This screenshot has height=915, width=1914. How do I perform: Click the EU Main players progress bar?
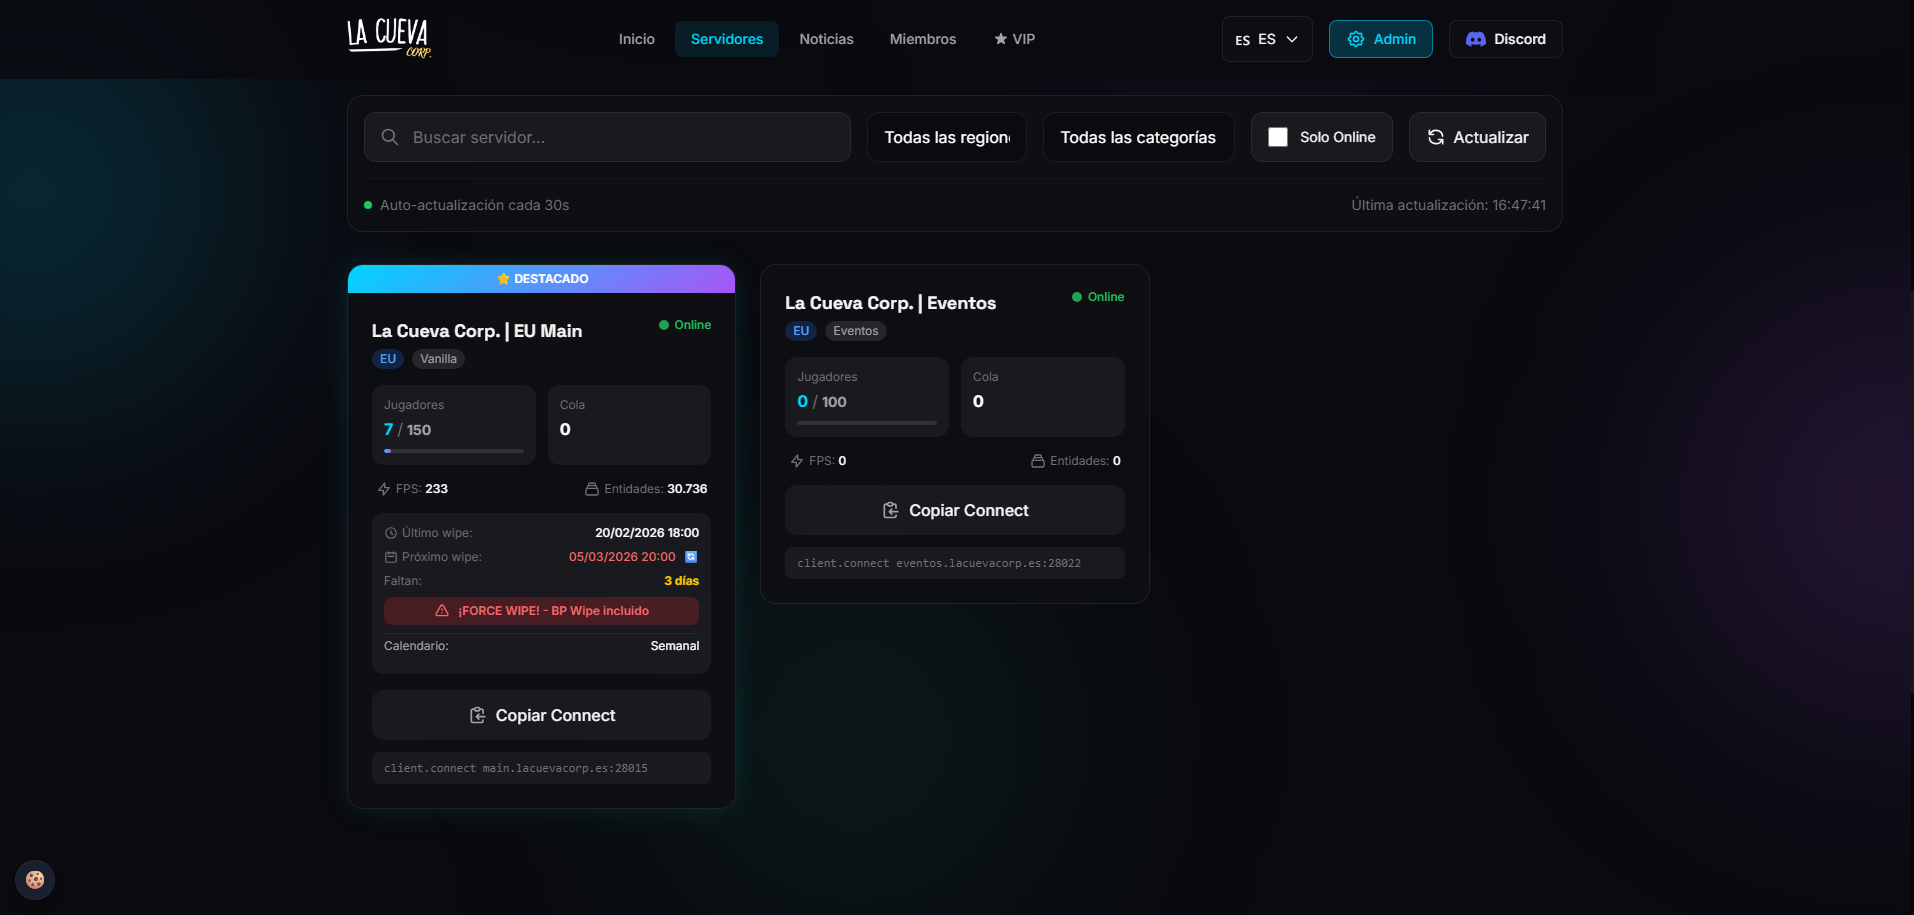point(454,451)
